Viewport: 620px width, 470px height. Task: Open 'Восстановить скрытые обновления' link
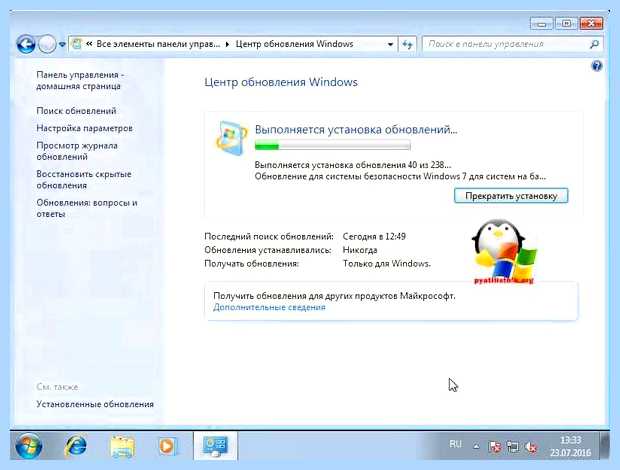[84, 179]
